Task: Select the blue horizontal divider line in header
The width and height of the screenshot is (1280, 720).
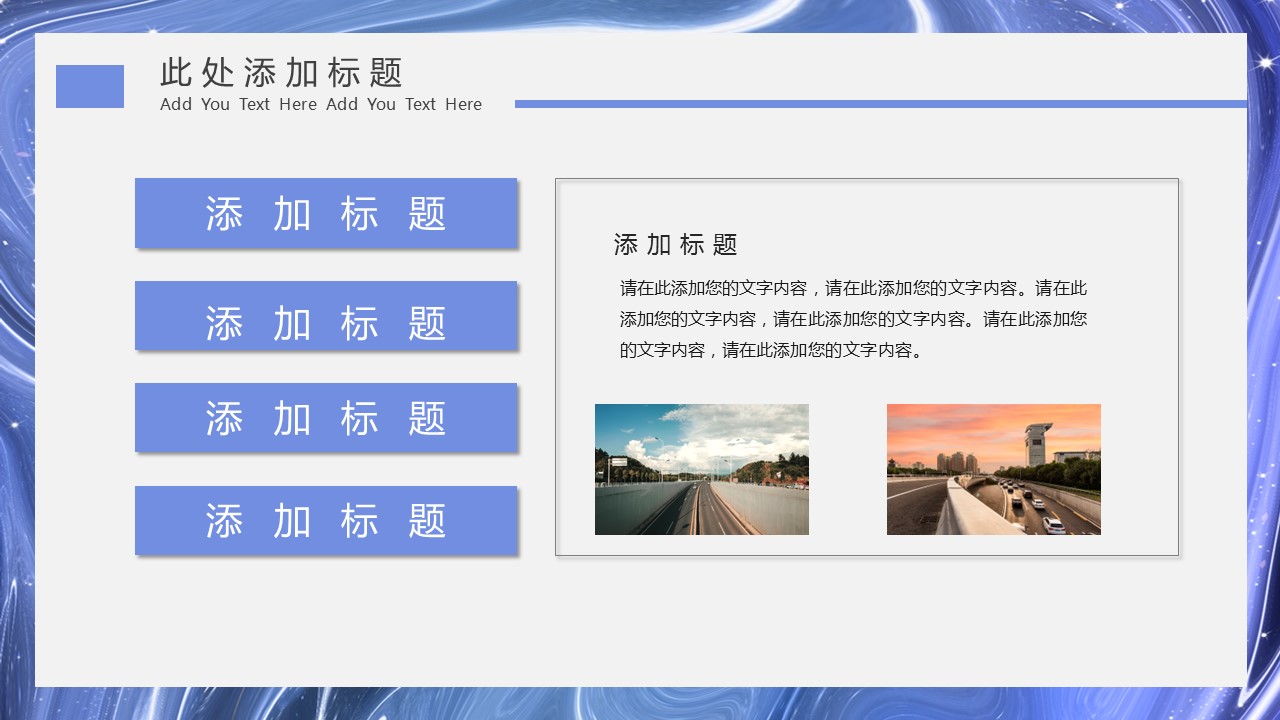Action: click(880, 104)
